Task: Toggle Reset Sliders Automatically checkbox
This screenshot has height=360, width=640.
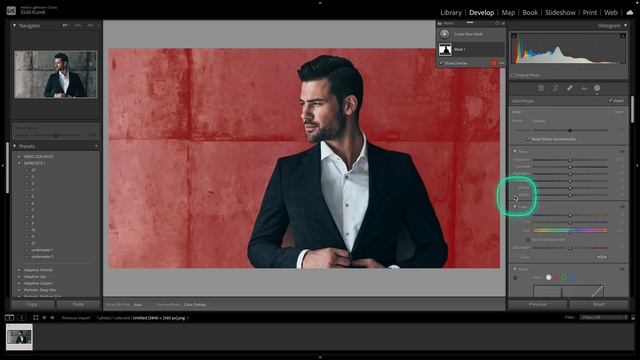Action: point(528,139)
